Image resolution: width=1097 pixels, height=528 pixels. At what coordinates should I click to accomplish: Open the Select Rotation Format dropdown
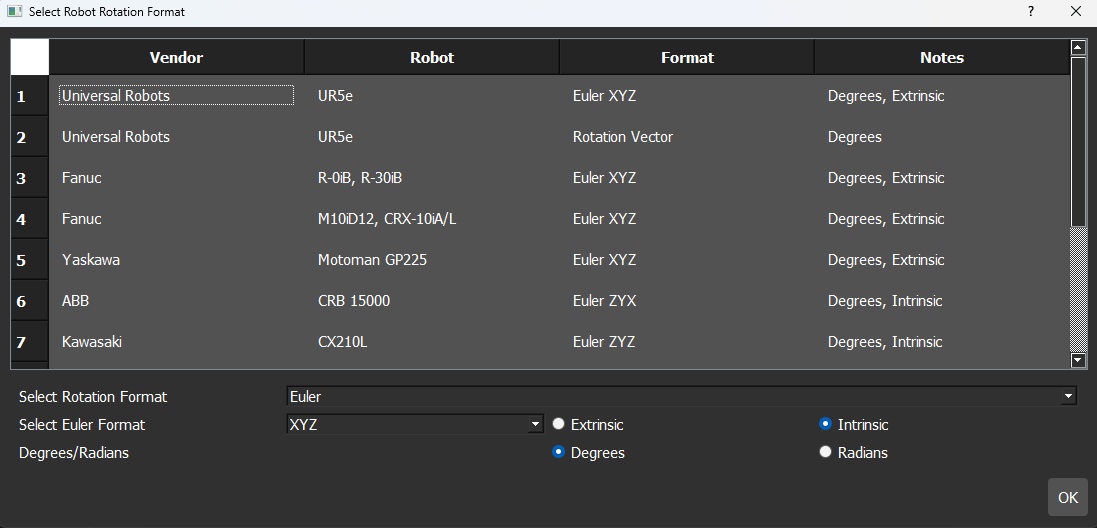681,396
